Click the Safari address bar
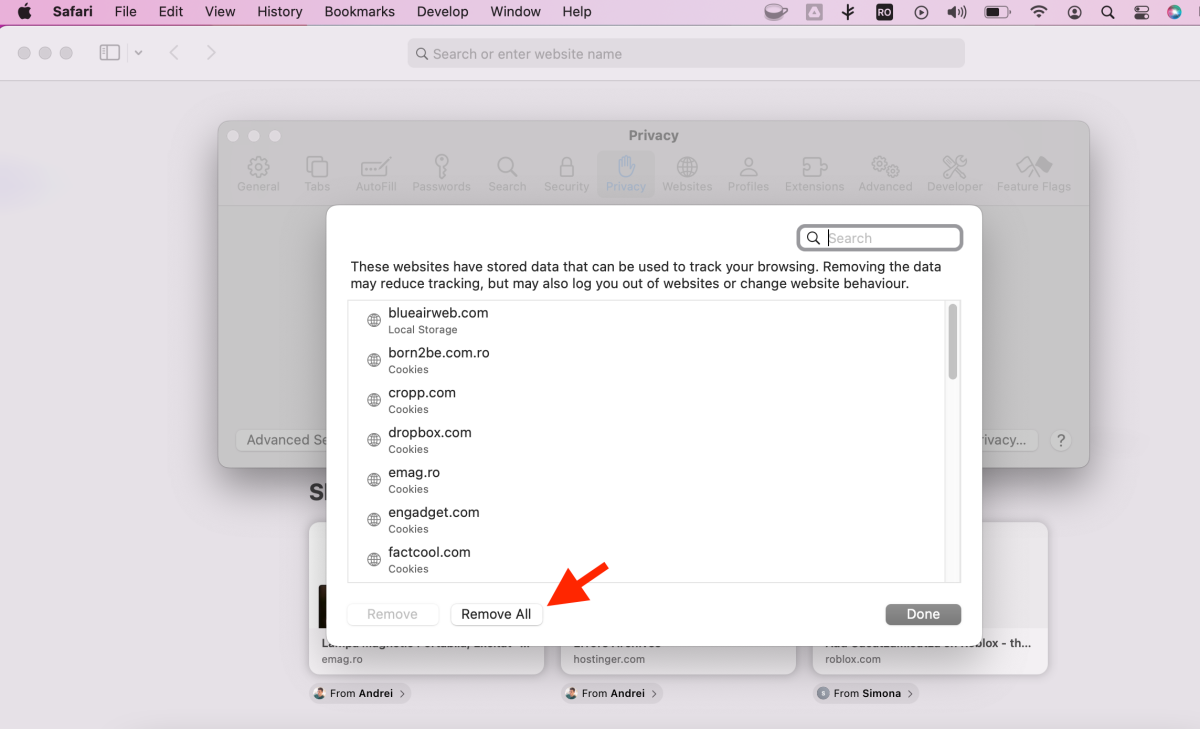Viewport: 1200px width, 729px height. (x=686, y=54)
